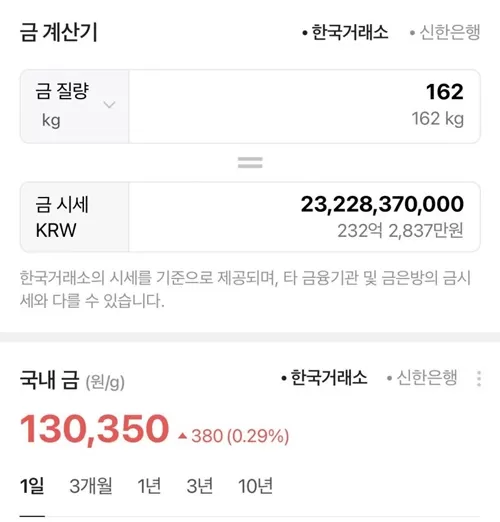
Task: Expand the gold mass unit chevron
Action: coord(109,105)
